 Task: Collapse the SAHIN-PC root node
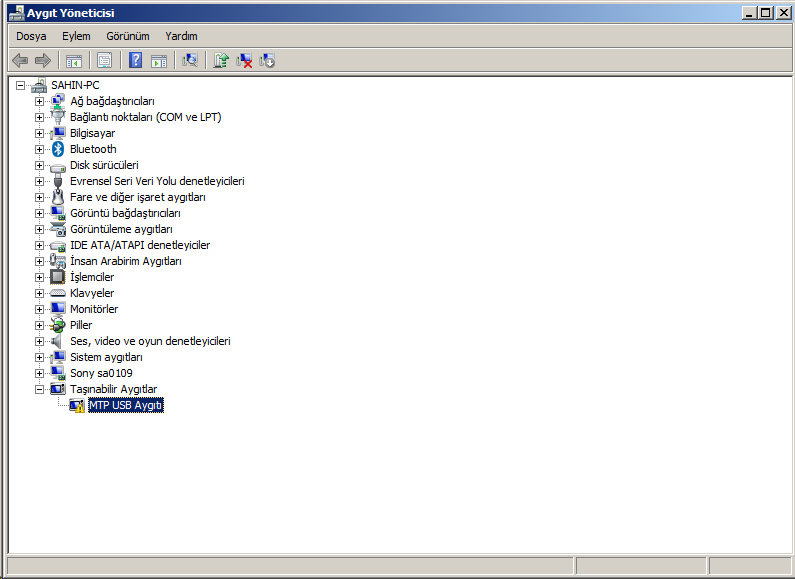20,85
